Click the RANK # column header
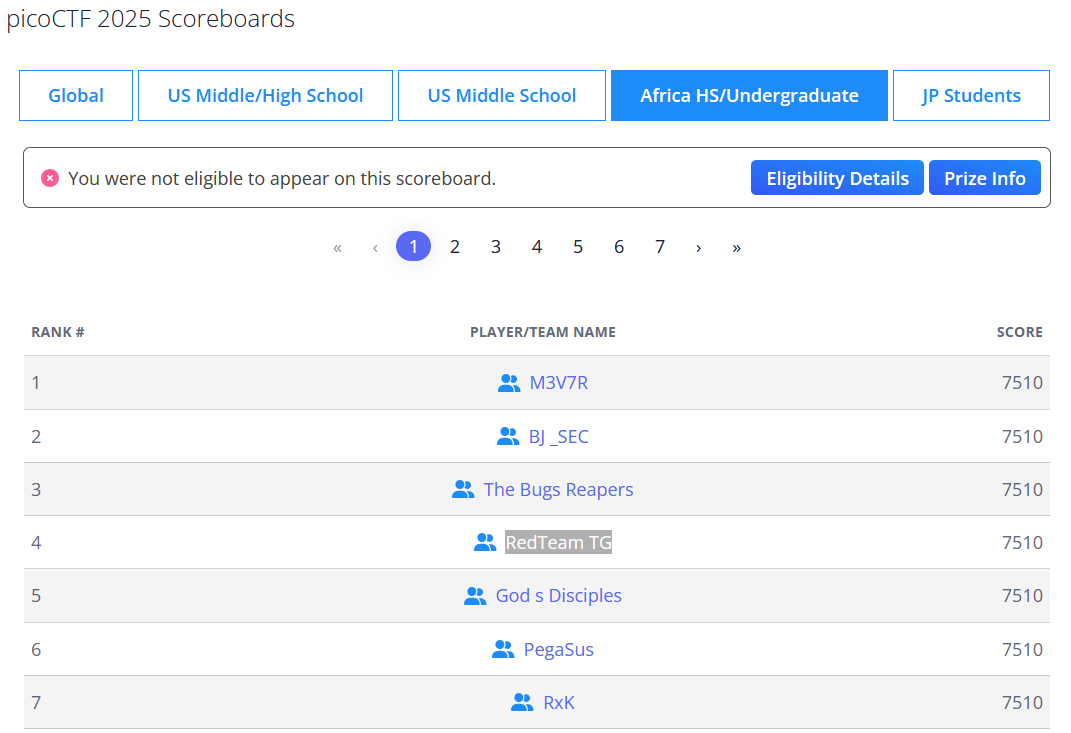This screenshot has width=1071, height=733. point(58,332)
